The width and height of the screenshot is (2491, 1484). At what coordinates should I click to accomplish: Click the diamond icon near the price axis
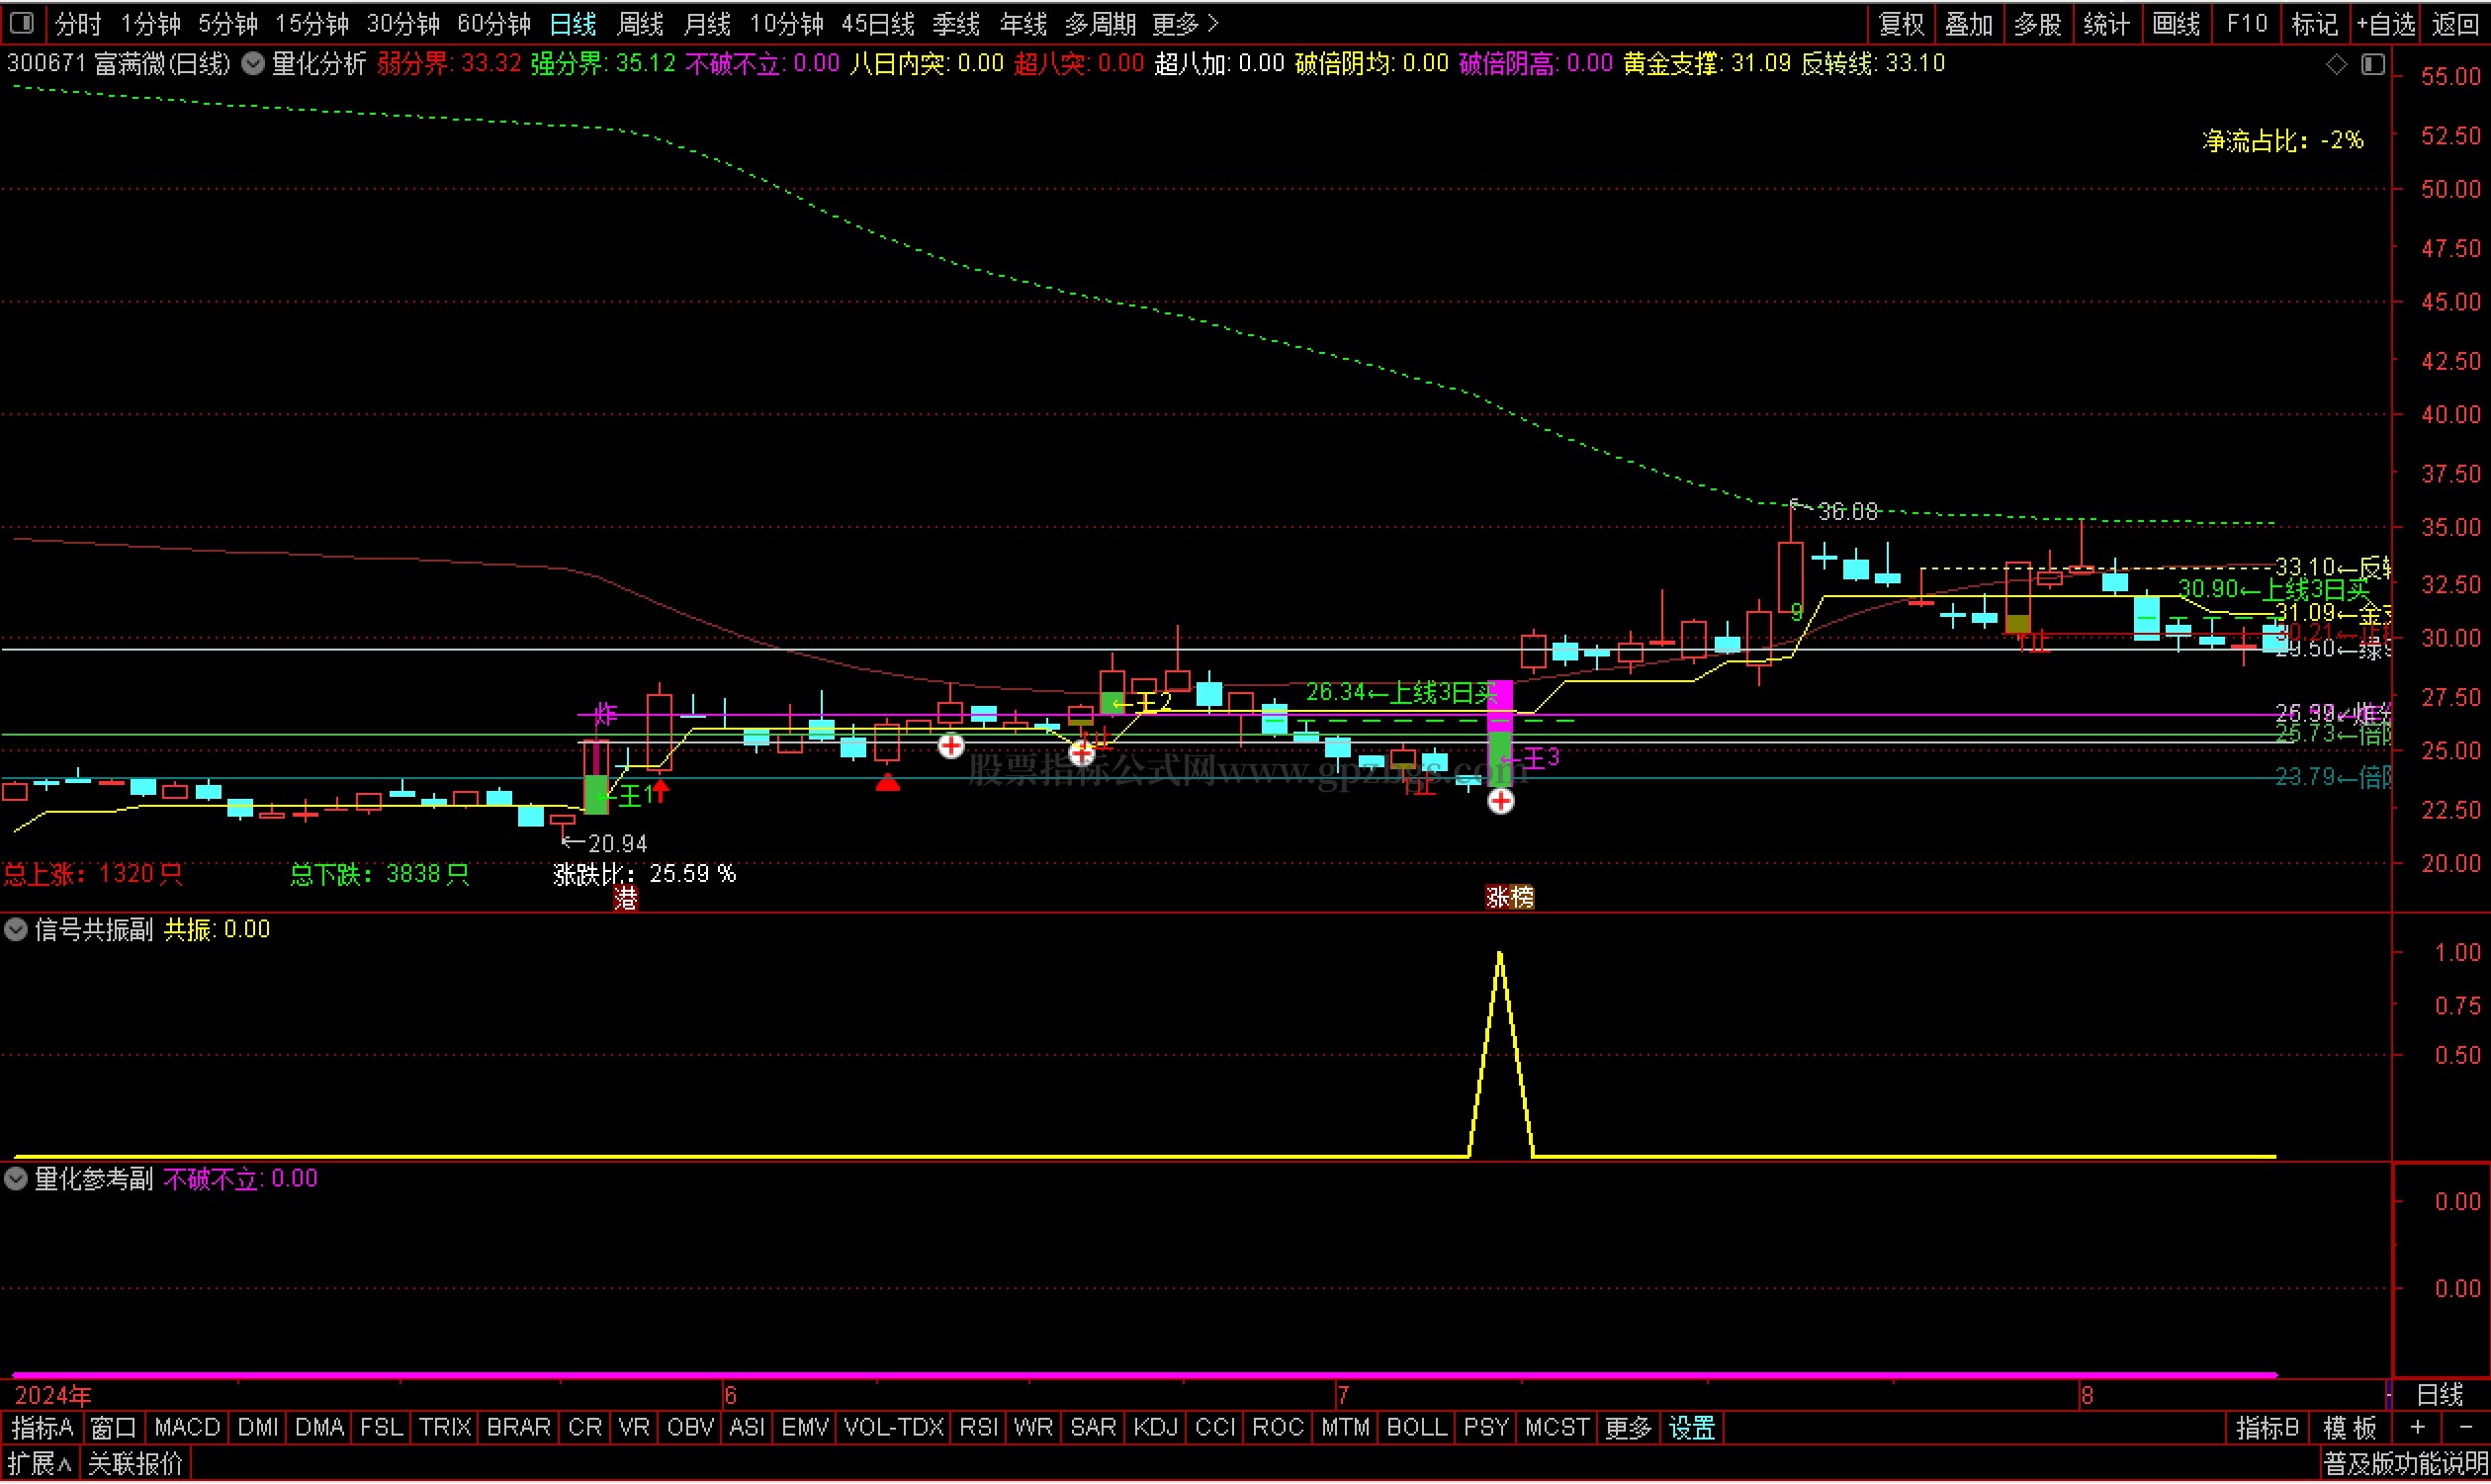[x=2336, y=64]
